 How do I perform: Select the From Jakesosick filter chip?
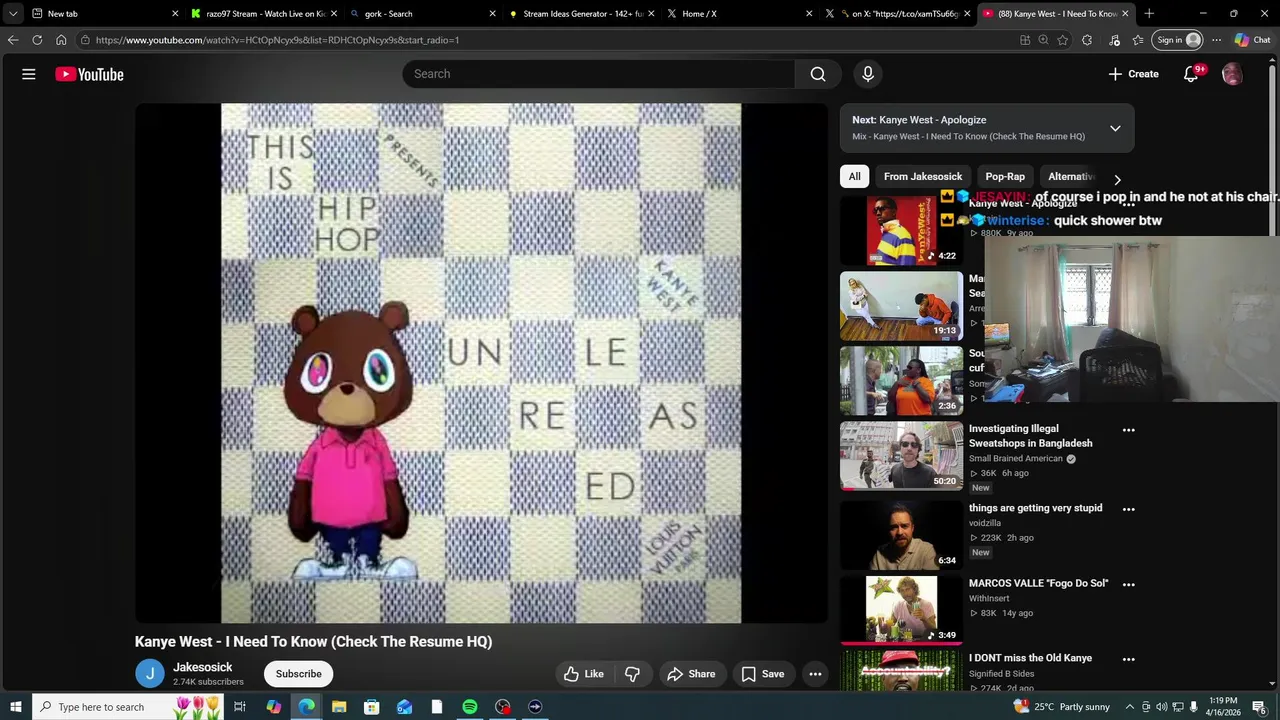tap(923, 176)
